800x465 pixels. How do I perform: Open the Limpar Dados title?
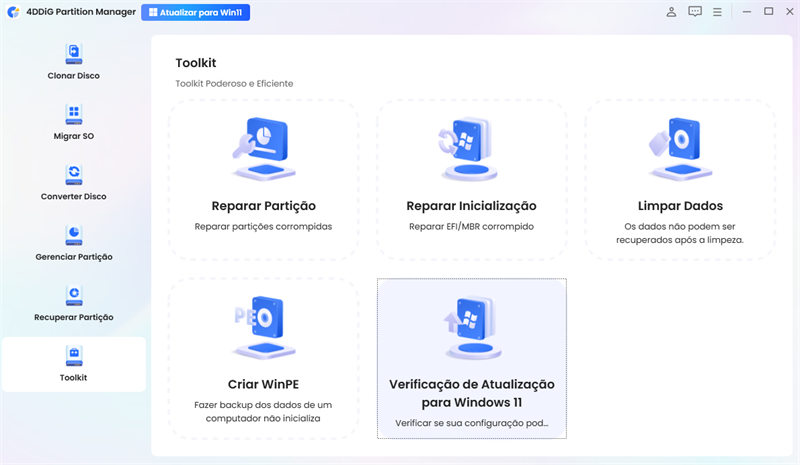[680, 206]
